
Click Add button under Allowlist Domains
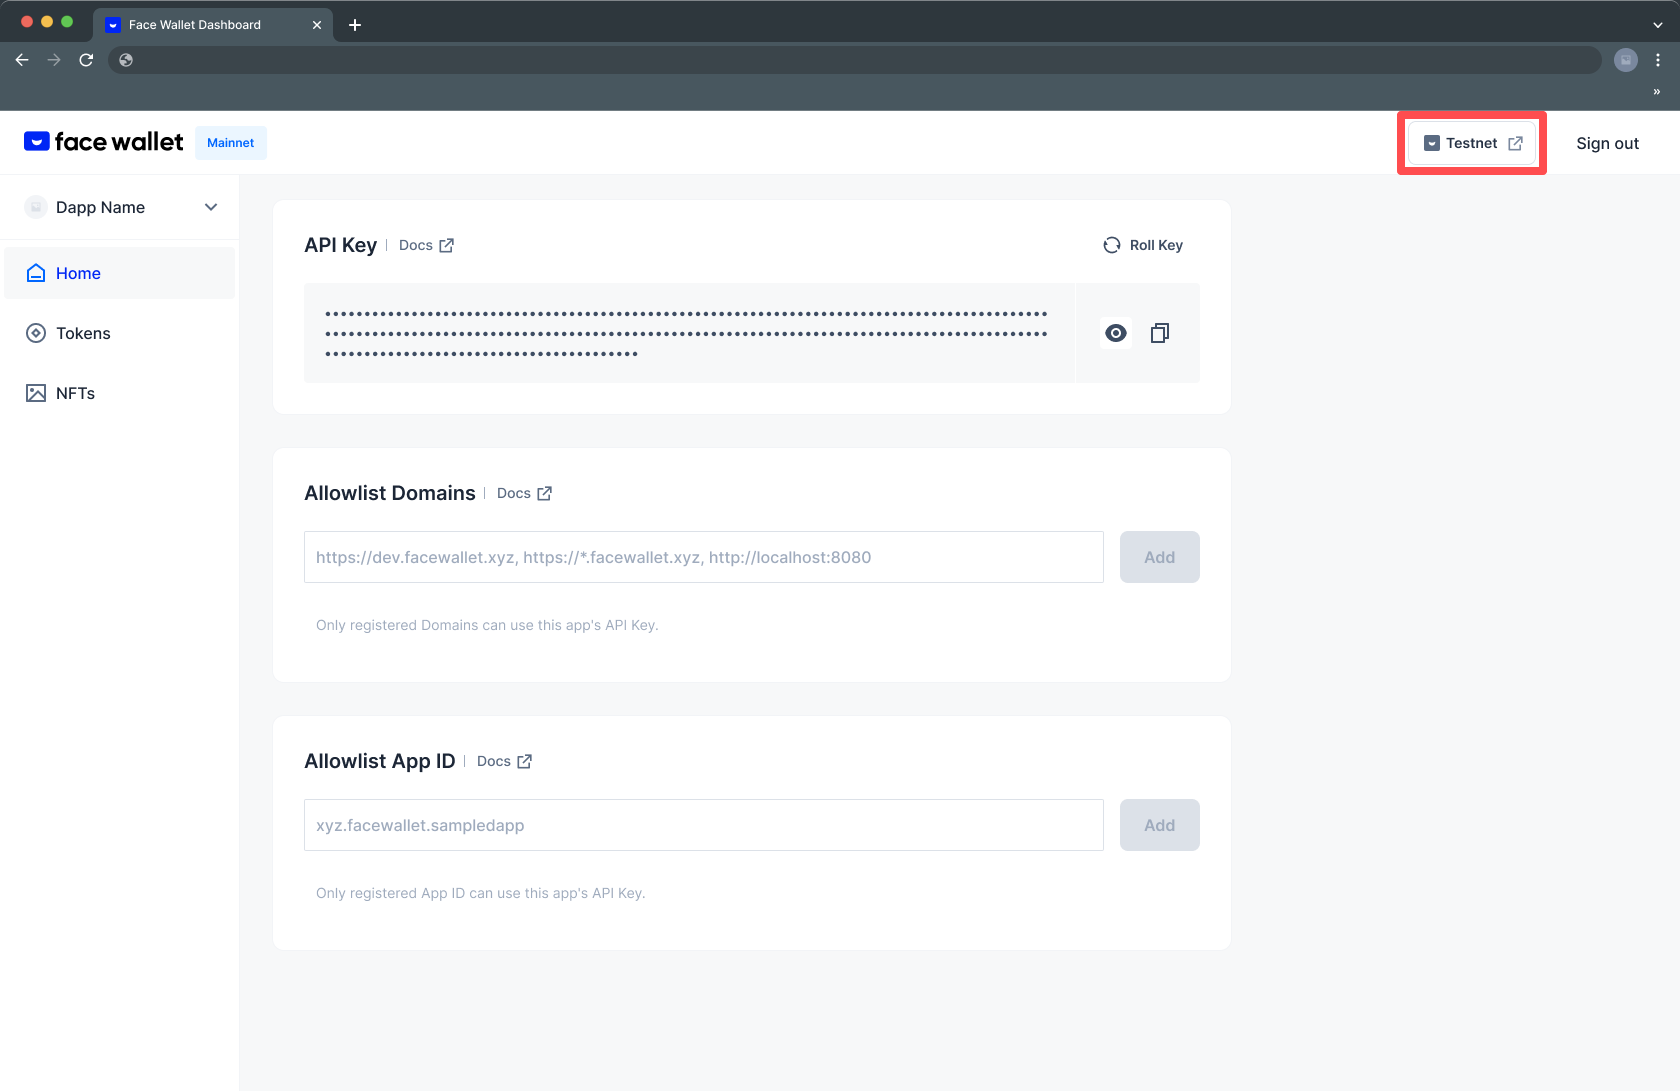pyautogui.click(x=1159, y=557)
